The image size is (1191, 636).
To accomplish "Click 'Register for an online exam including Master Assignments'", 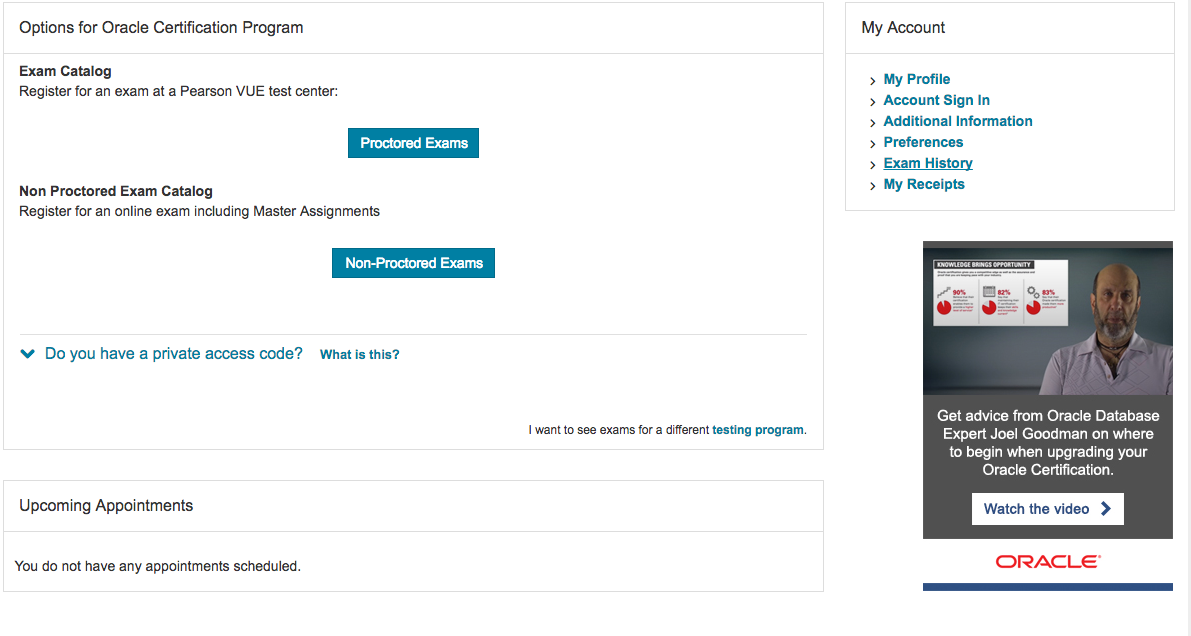I will [x=199, y=211].
